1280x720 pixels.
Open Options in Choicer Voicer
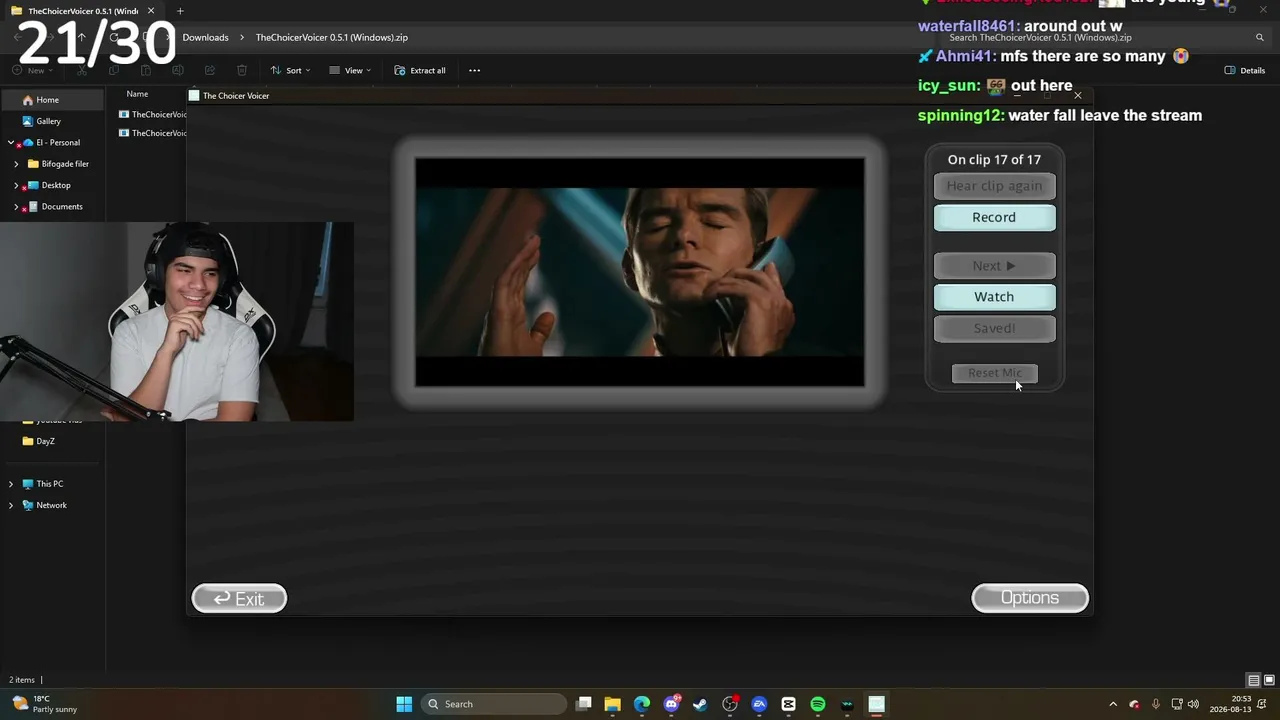coord(1030,597)
